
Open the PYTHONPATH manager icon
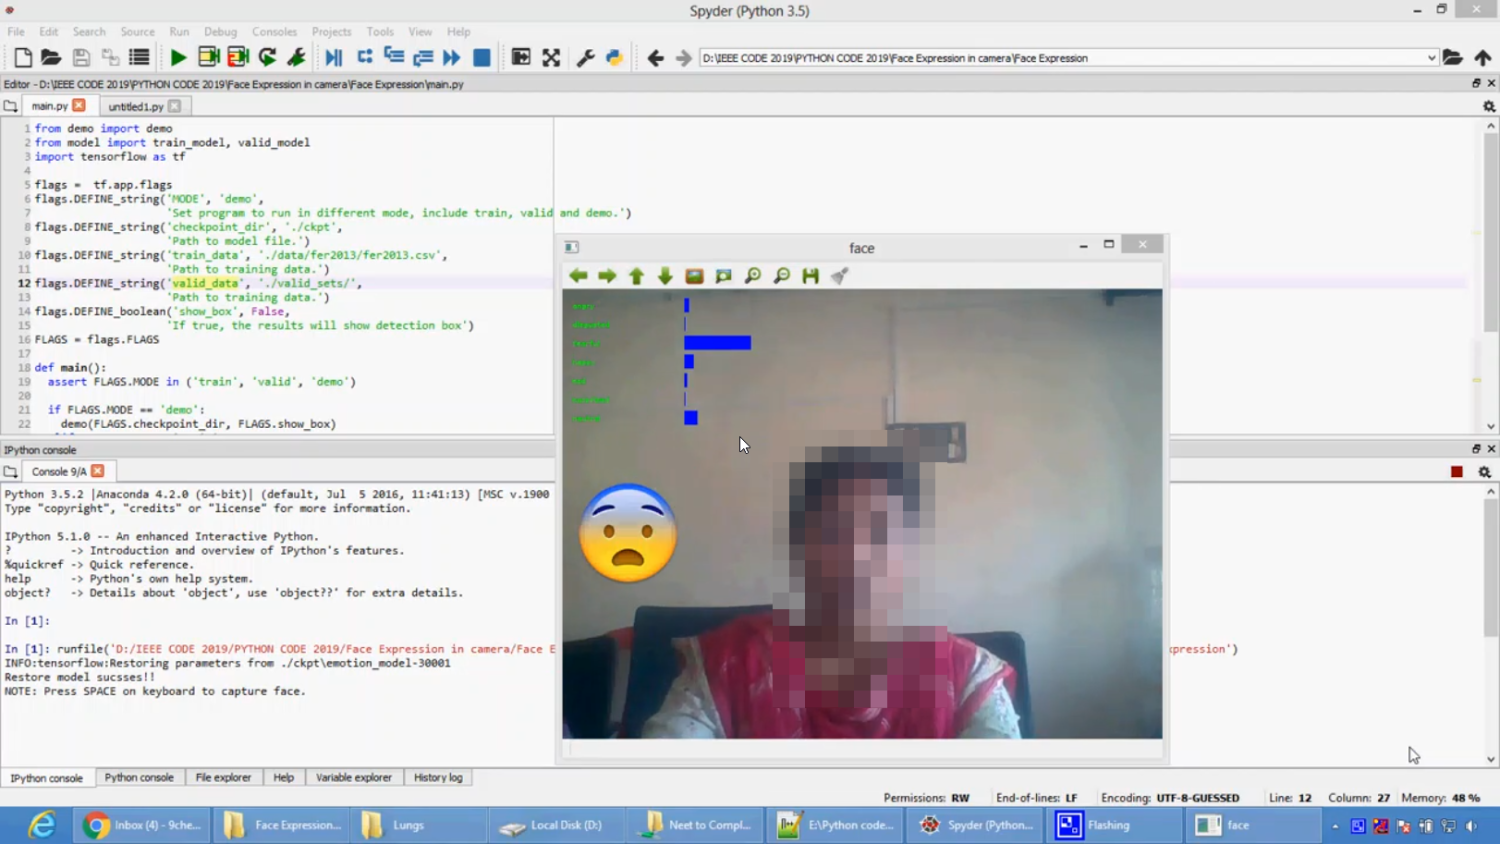615,58
